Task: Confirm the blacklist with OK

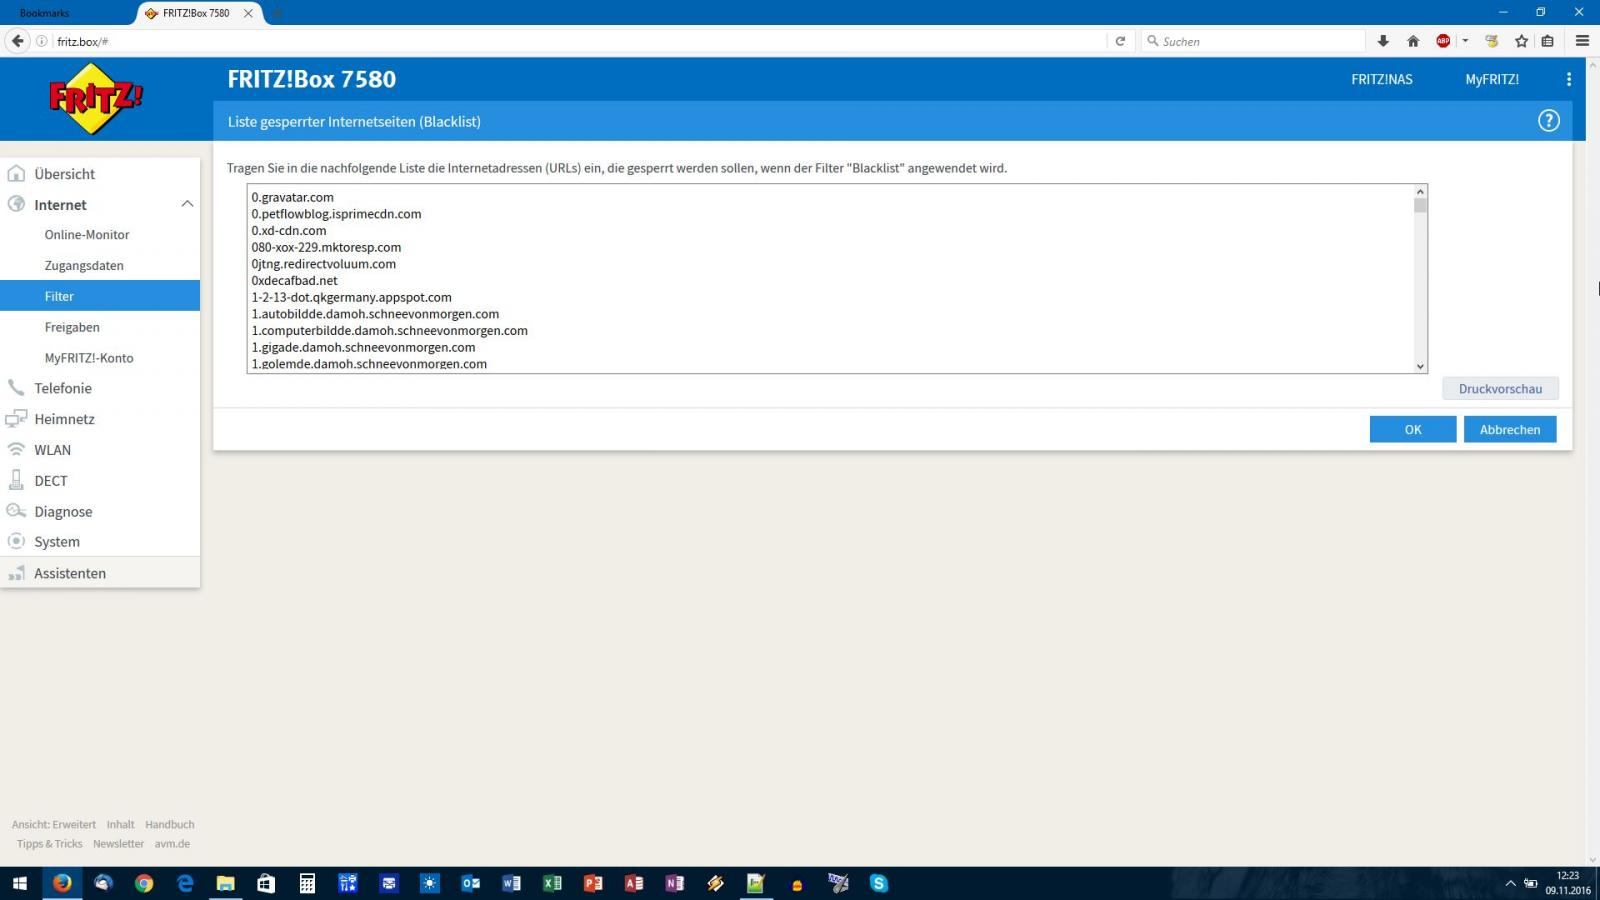Action: click(x=1413, y=429)
